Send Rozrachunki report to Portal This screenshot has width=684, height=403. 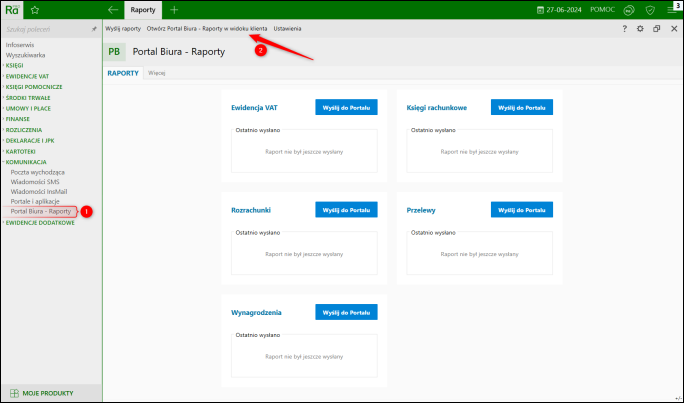click(x=346, y=210)
